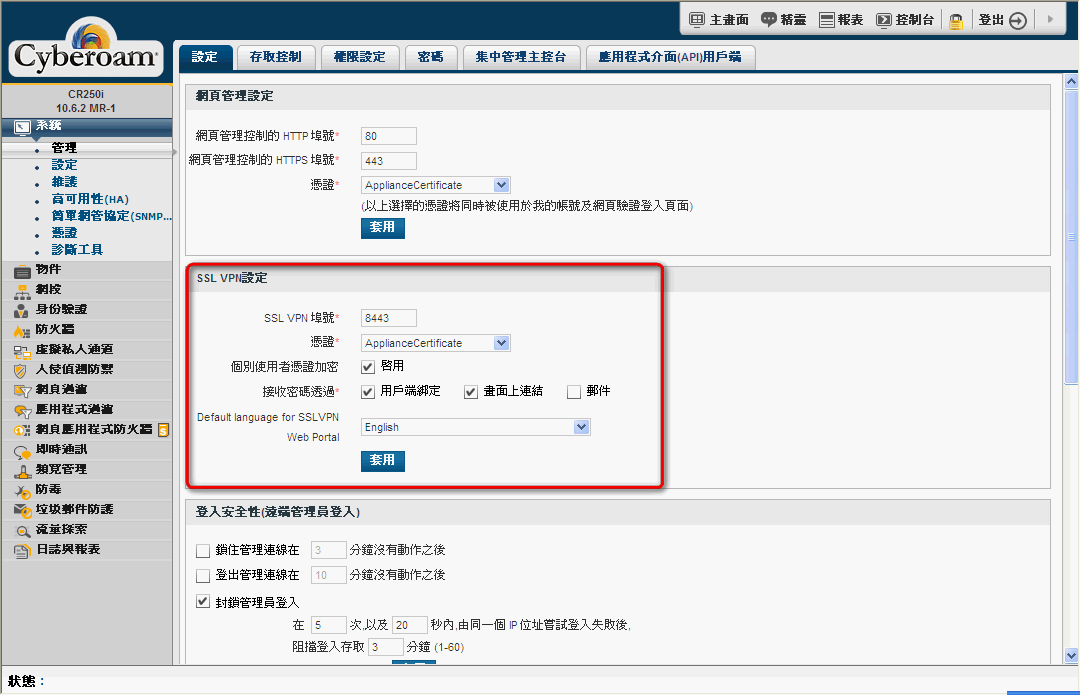
Task: Click the 系統 system menu icon
Action: 23,127
